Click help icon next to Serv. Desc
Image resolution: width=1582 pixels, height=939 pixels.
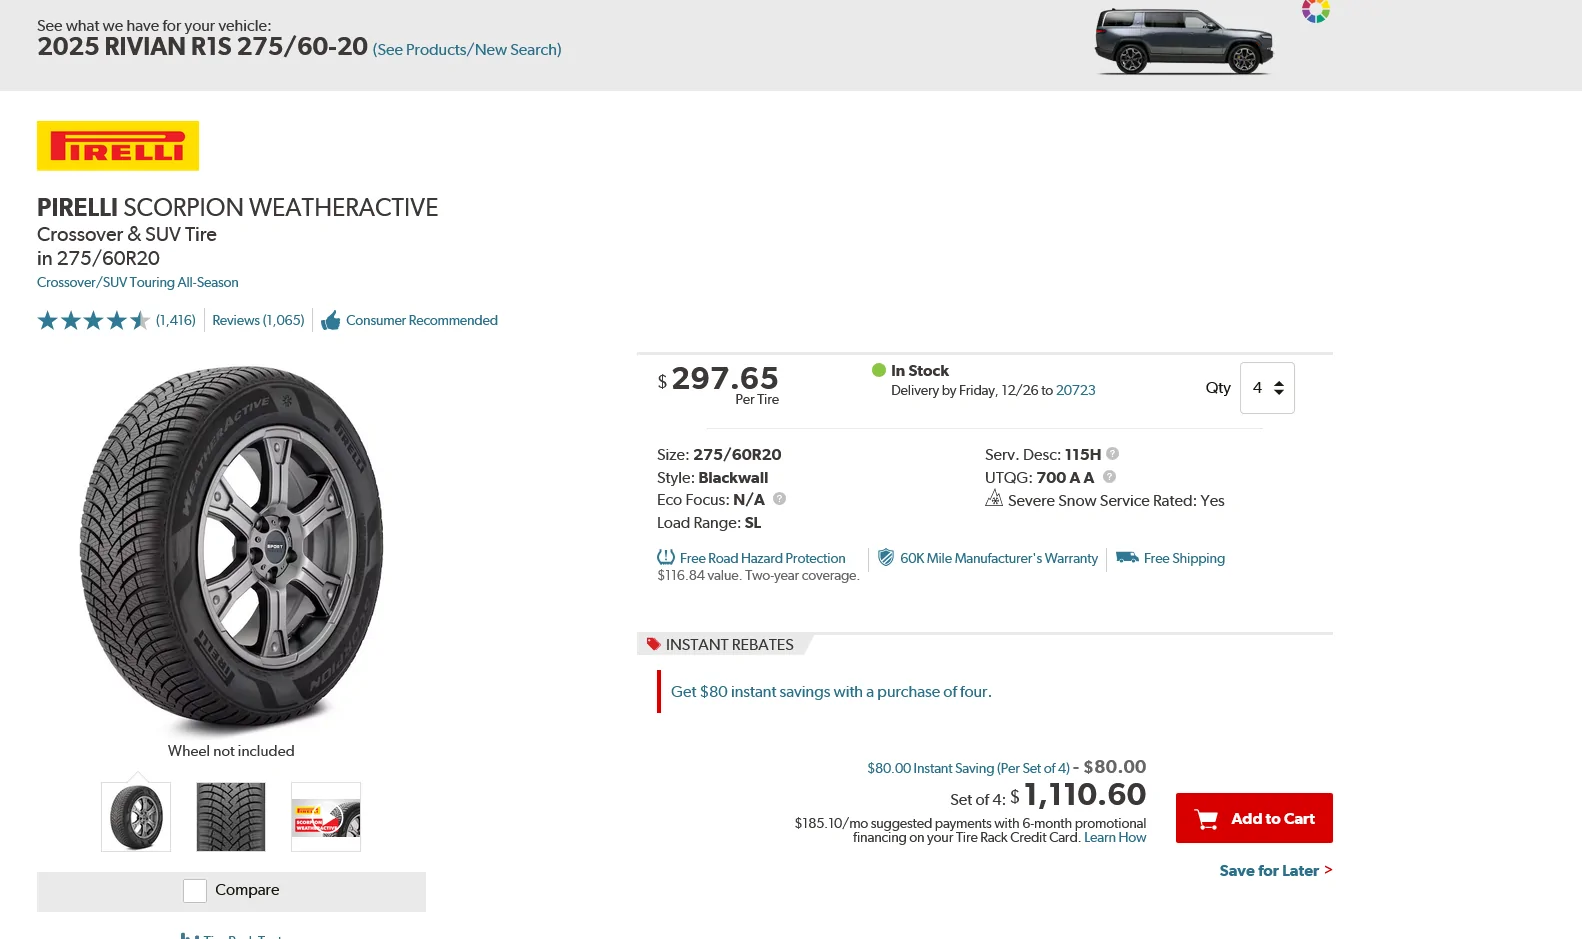1112,454
